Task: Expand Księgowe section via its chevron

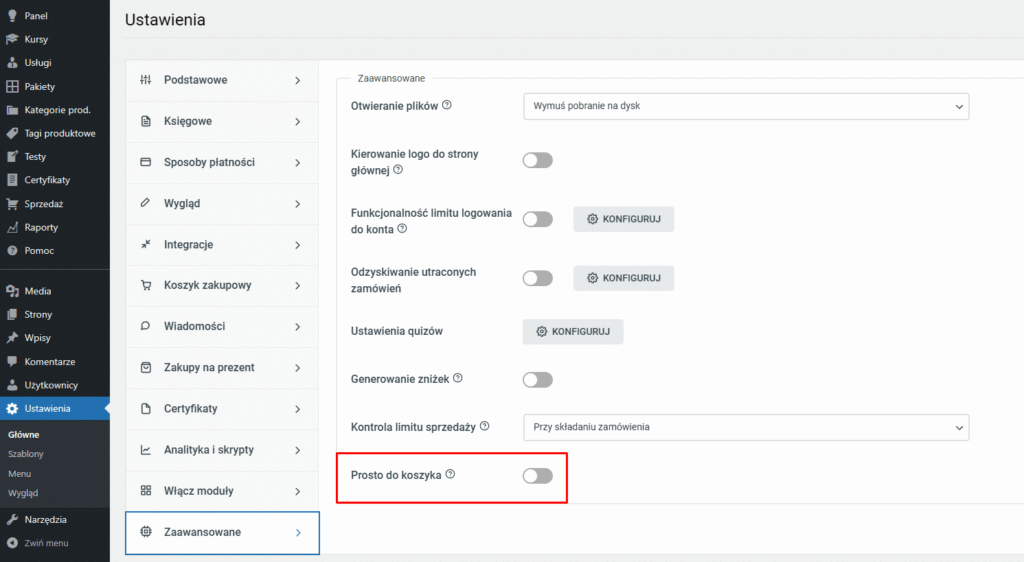Action: coord(298,121)
